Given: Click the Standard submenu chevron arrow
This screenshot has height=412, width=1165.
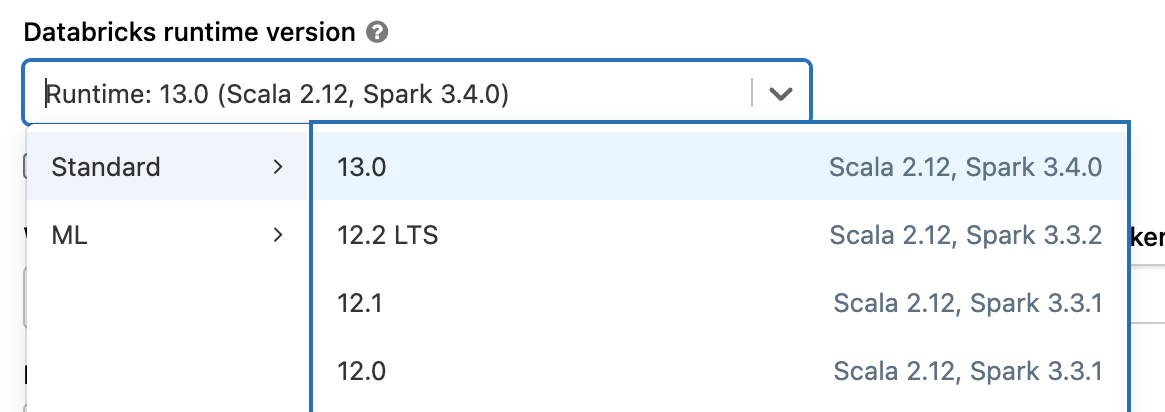Looking at the screenshot, I should coord(278,167).
